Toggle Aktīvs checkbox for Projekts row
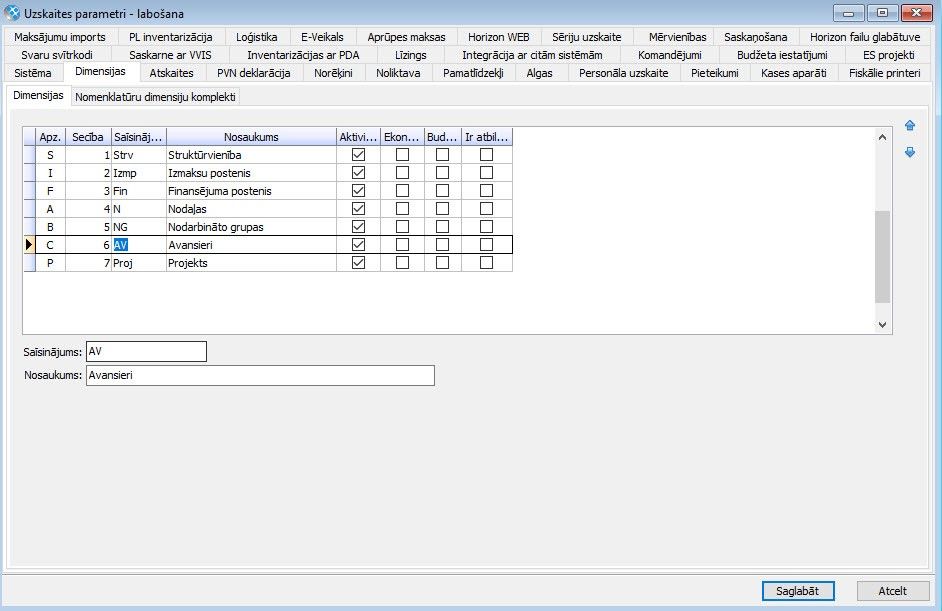This screenshot has width=942, height=611. [358, 263]
